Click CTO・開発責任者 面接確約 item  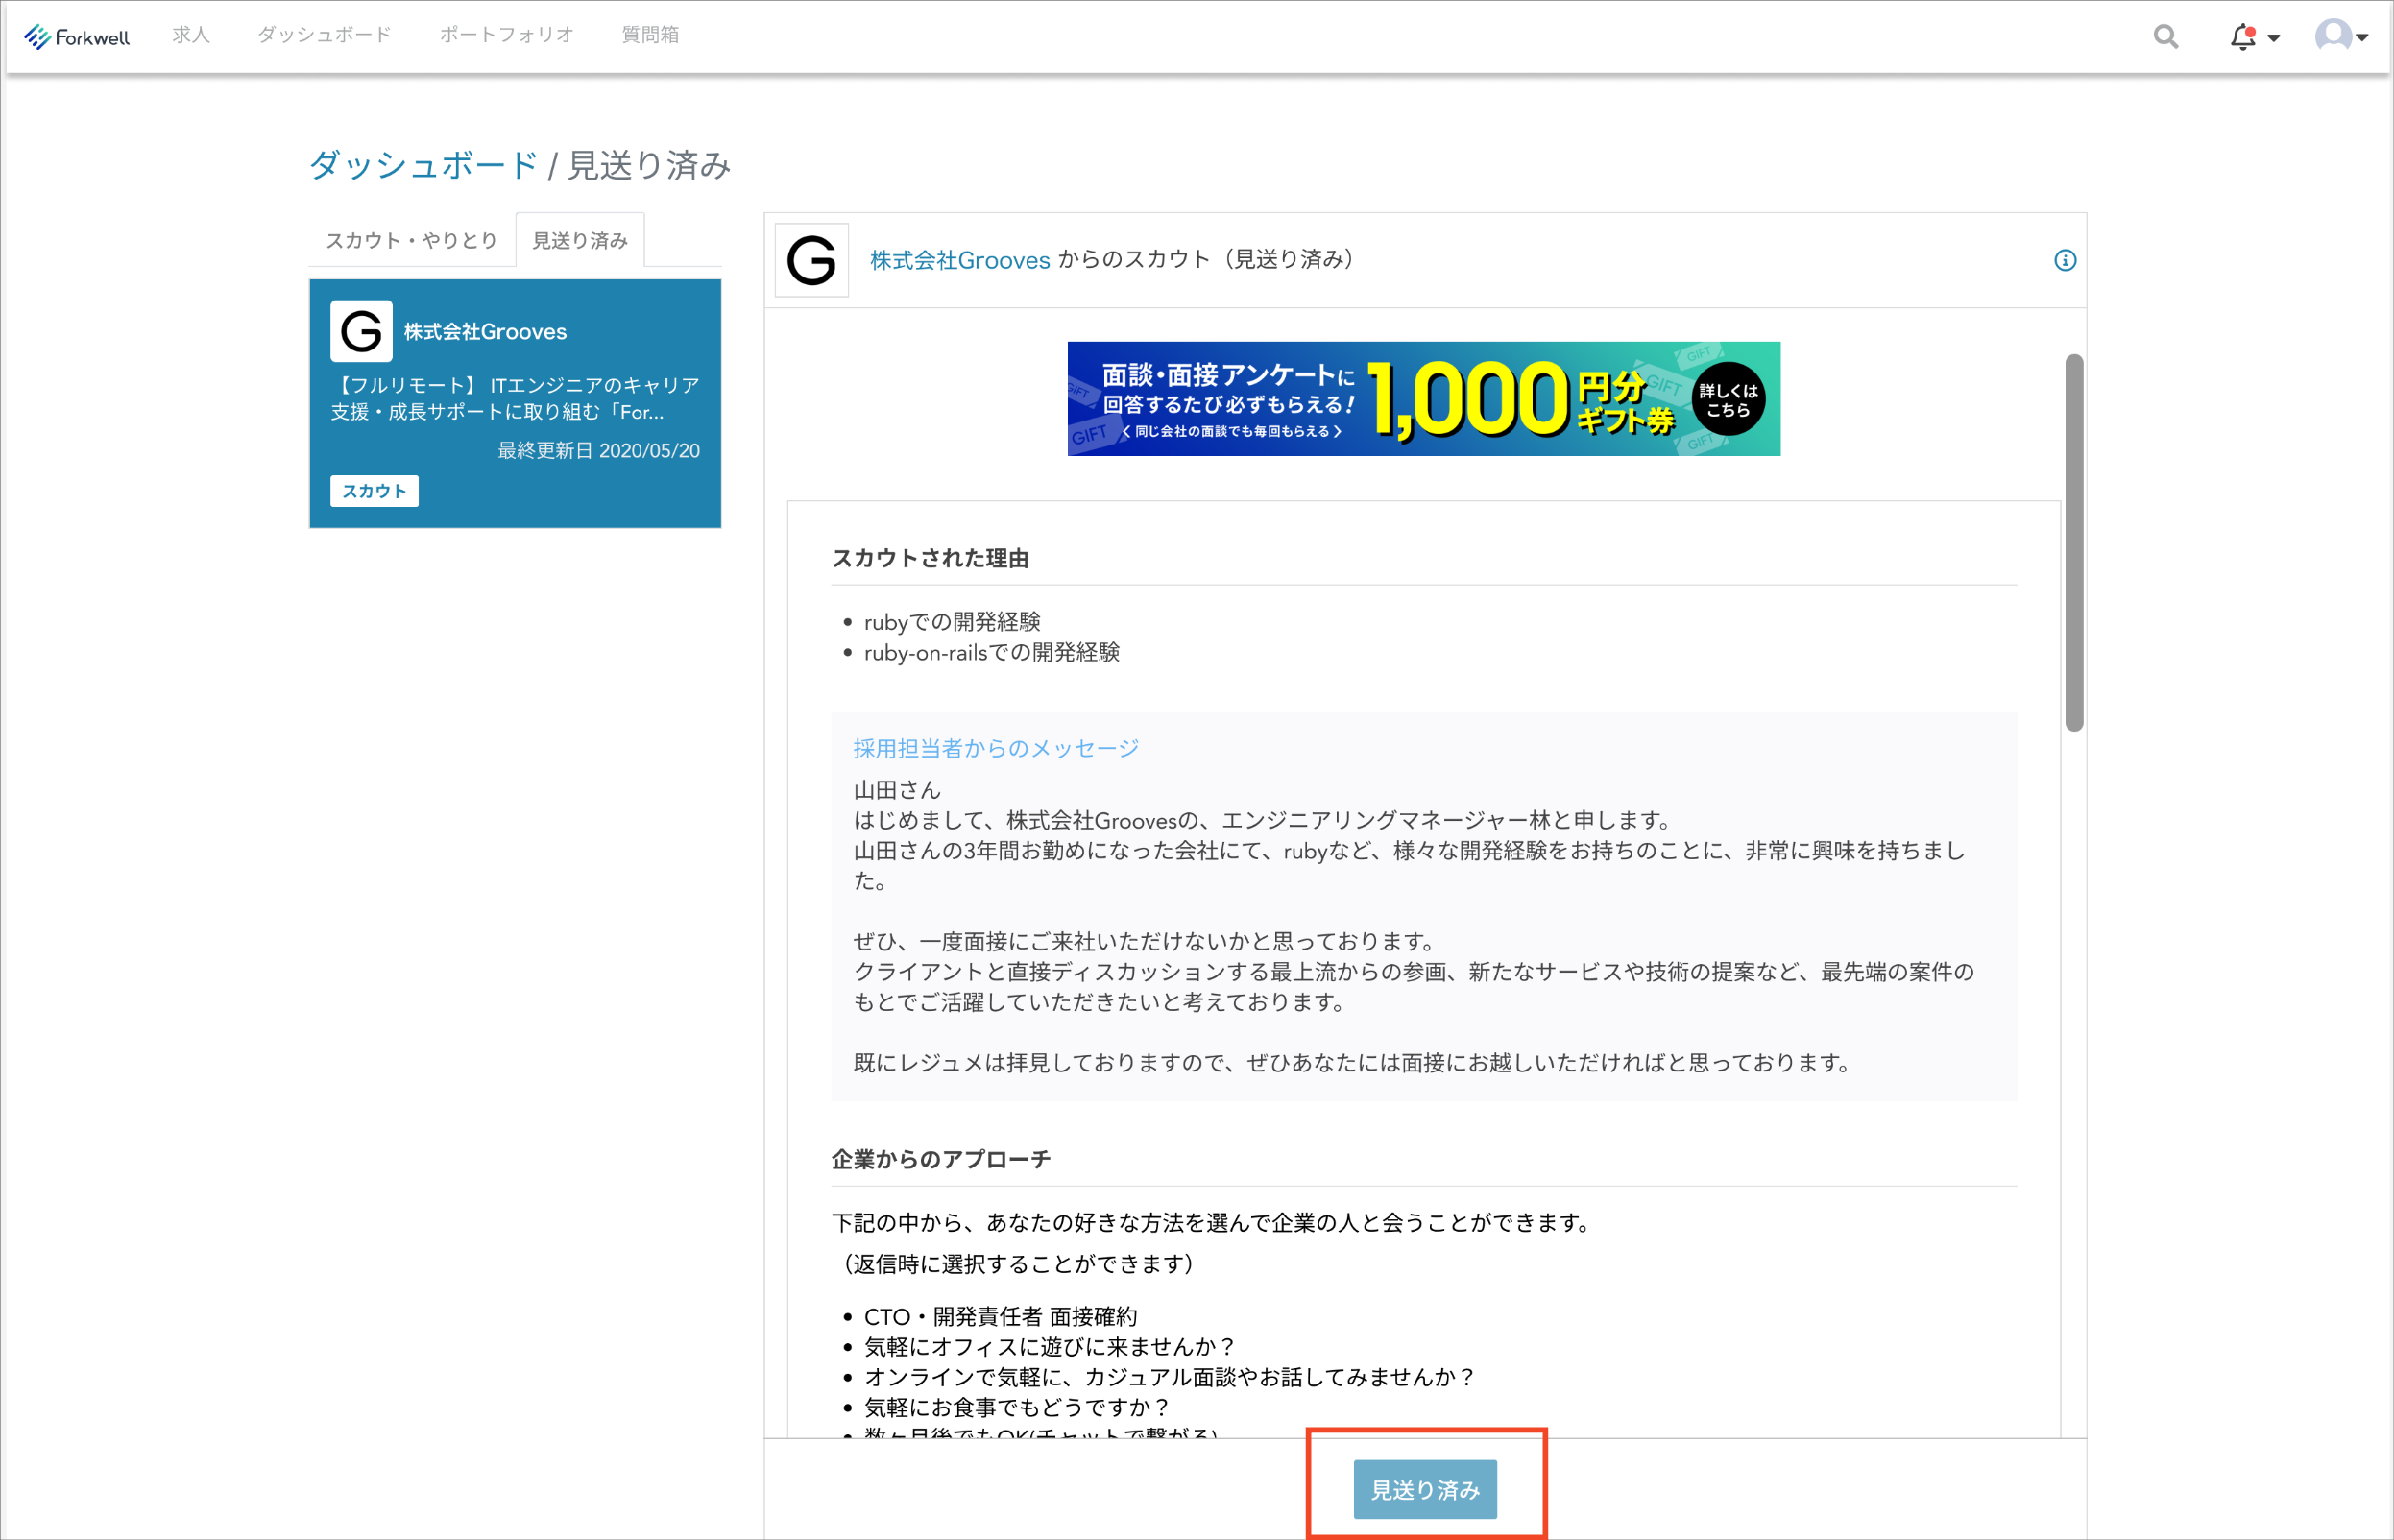click(x=1001, y=1317)
